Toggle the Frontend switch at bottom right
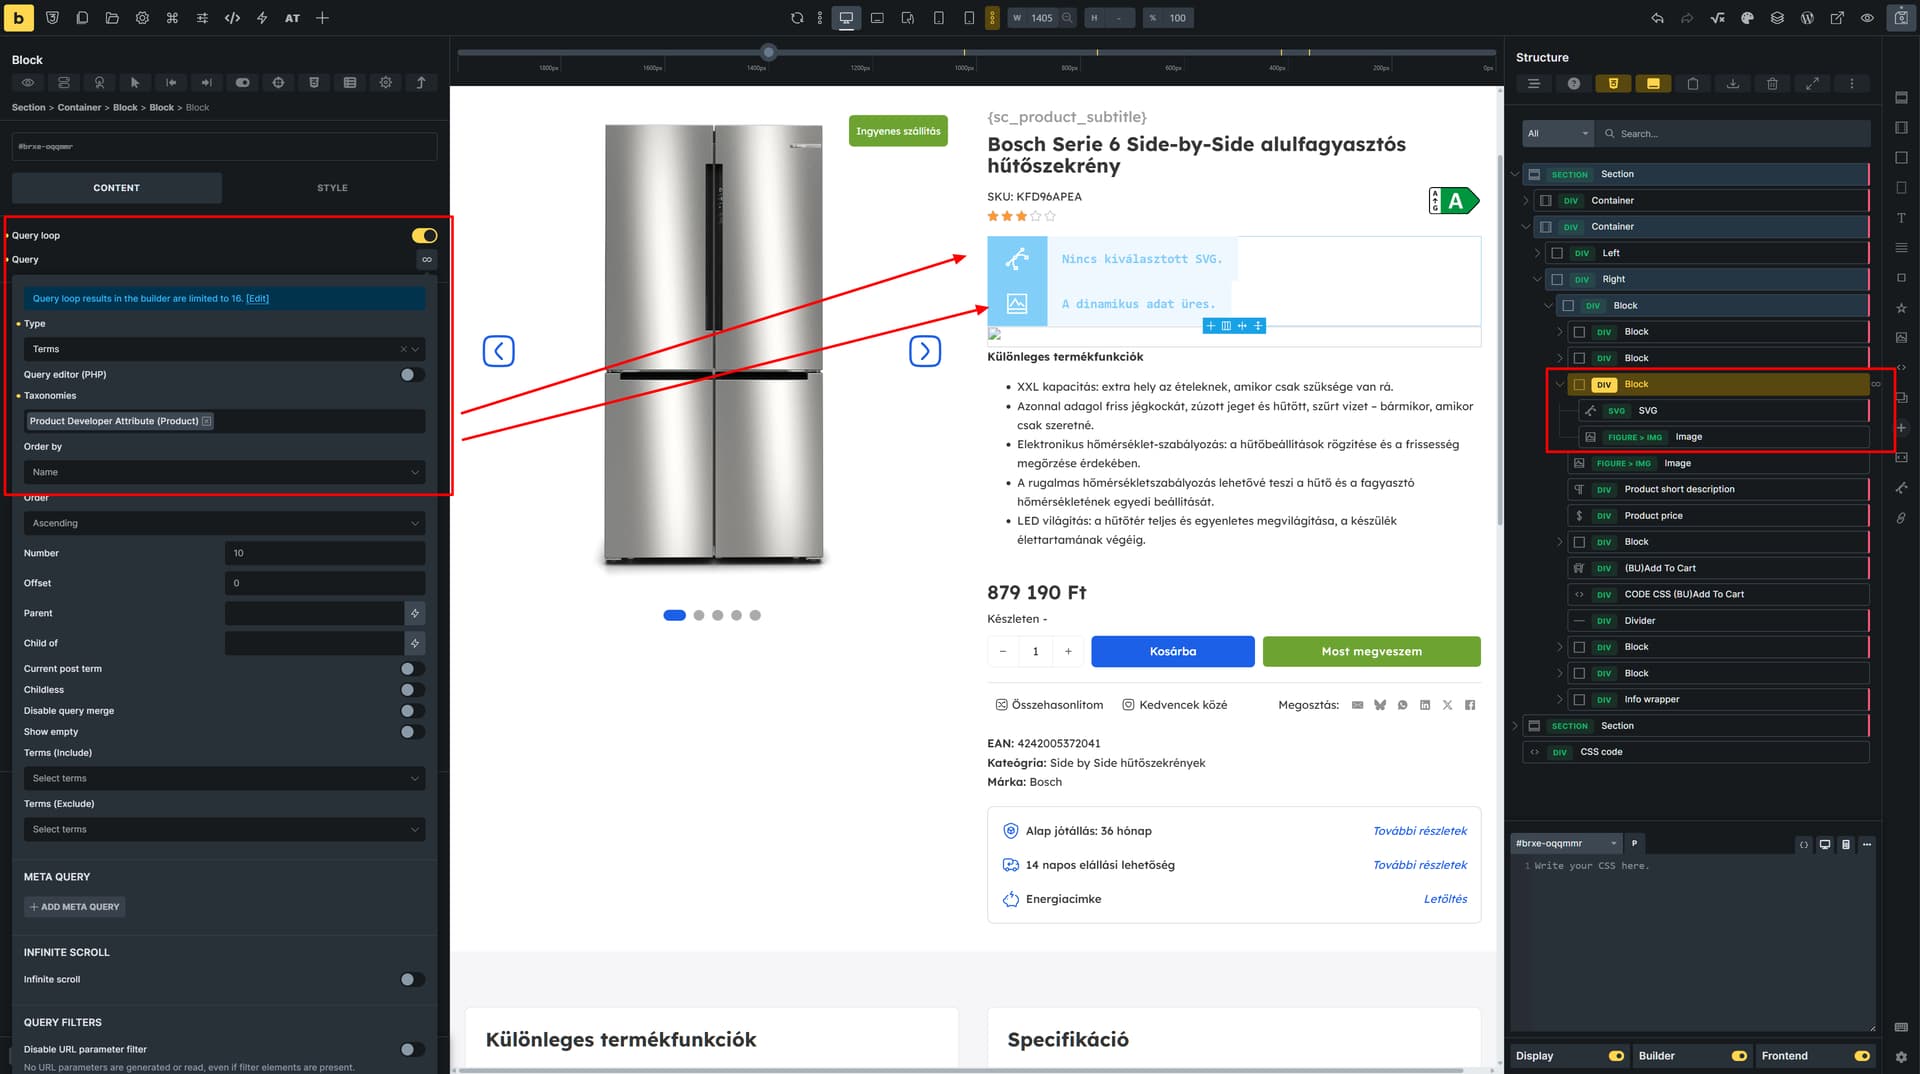1920x1074 pixels. (1861, 1056)
